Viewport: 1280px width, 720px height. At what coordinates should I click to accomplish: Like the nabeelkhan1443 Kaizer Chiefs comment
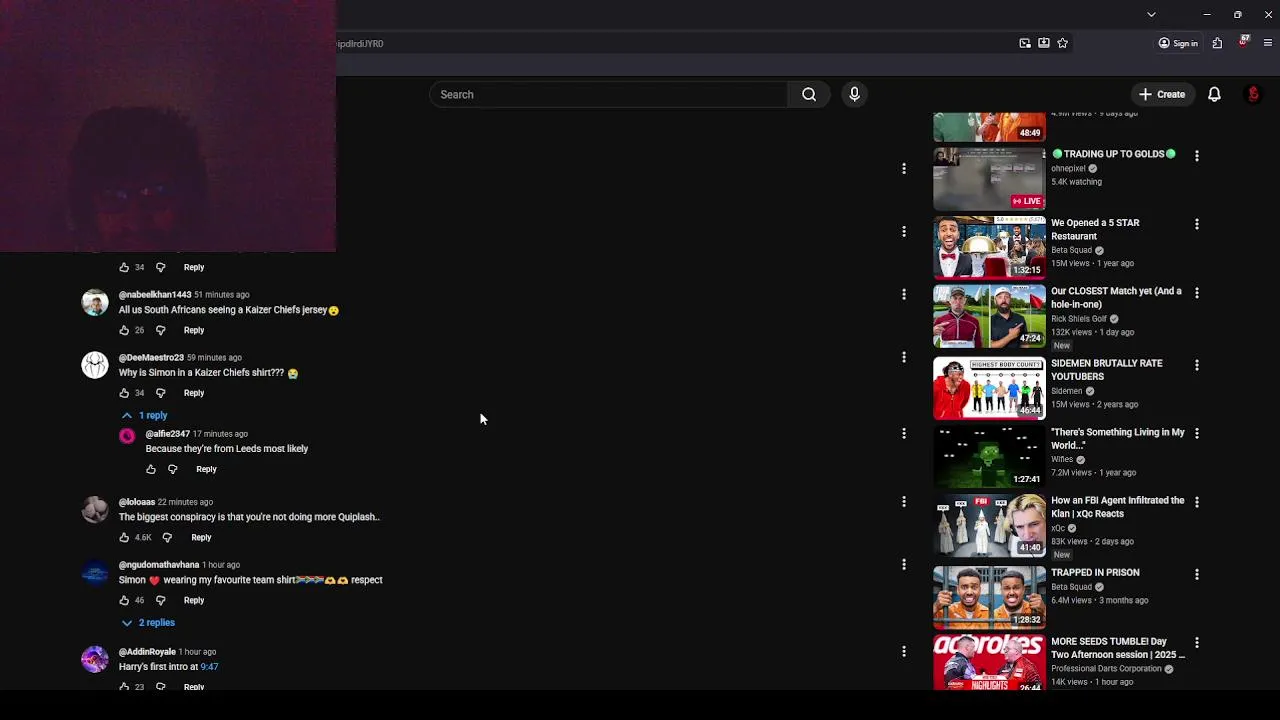(124, 330)
